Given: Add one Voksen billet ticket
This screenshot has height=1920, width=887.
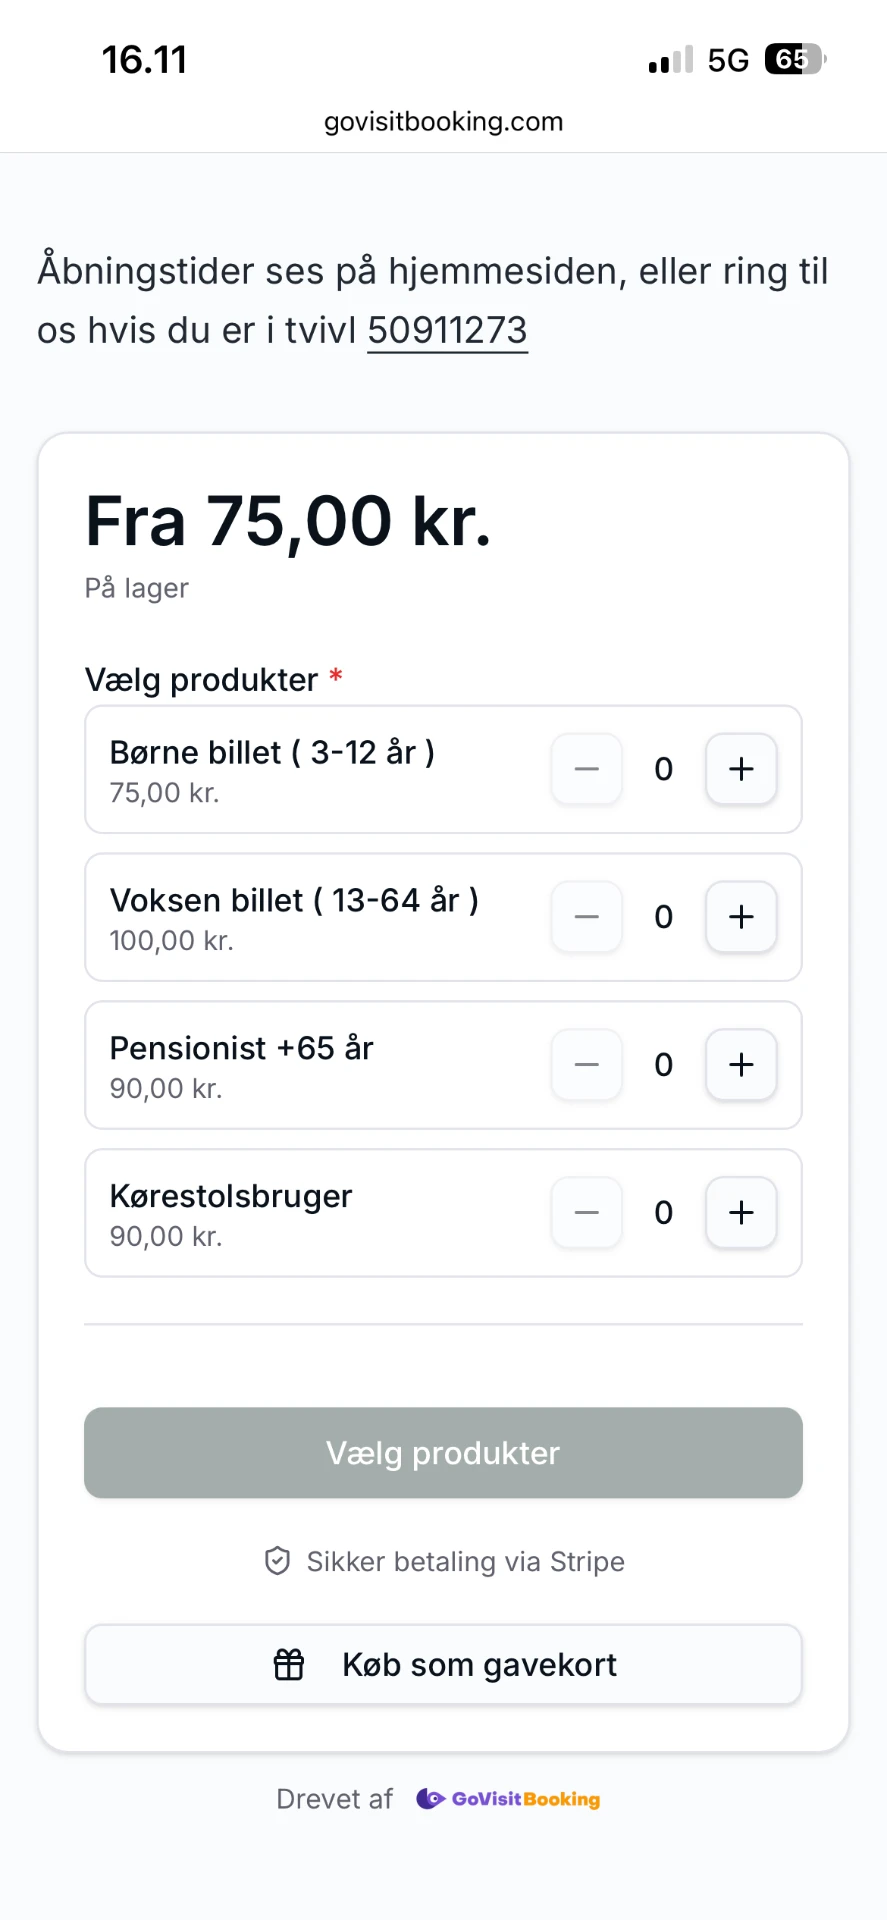Looking at the screenshot, I should [x=741, y=917].
